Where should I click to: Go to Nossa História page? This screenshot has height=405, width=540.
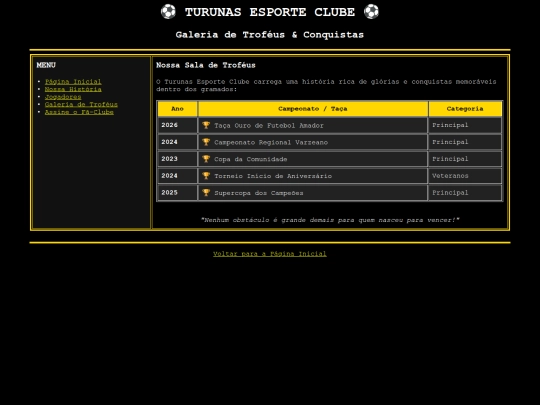73,89
